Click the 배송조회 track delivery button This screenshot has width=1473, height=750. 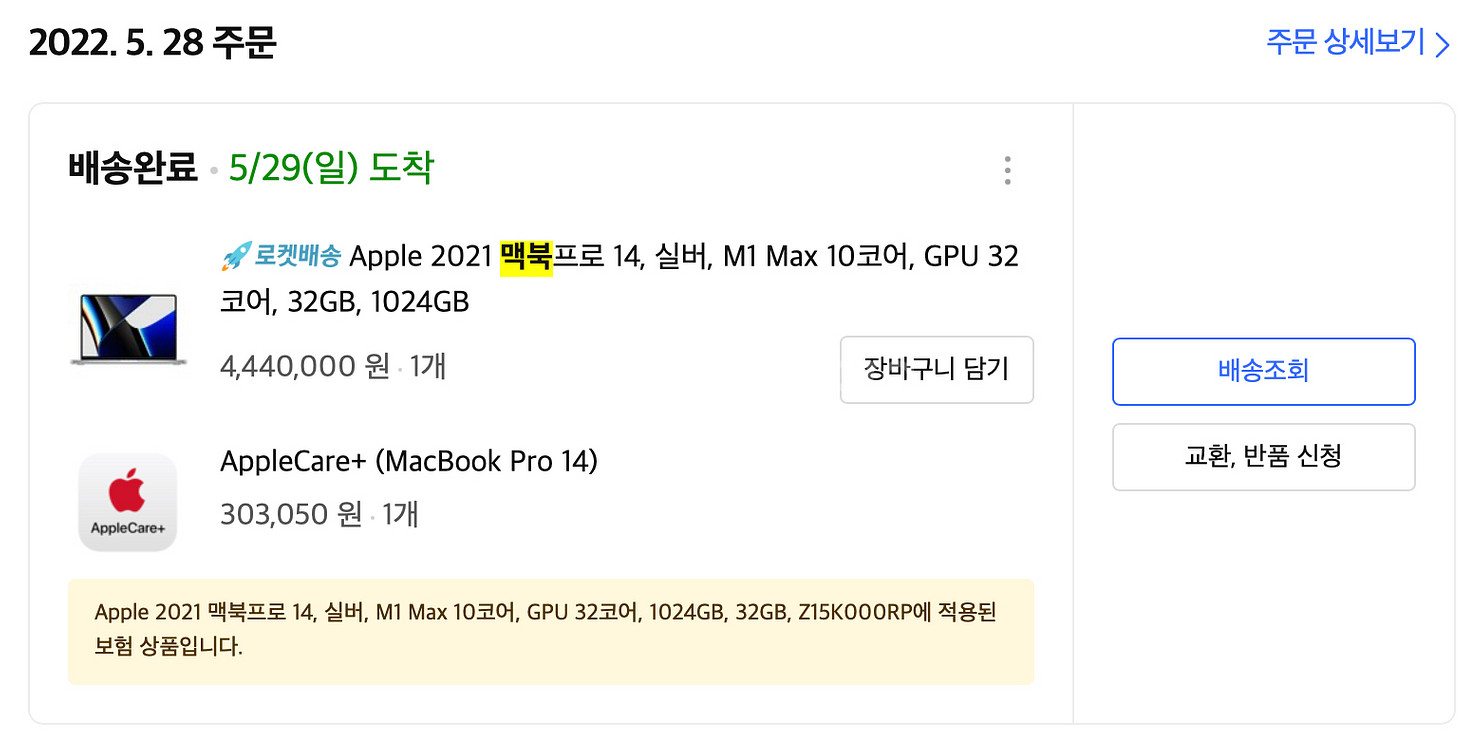point(1264,371)
